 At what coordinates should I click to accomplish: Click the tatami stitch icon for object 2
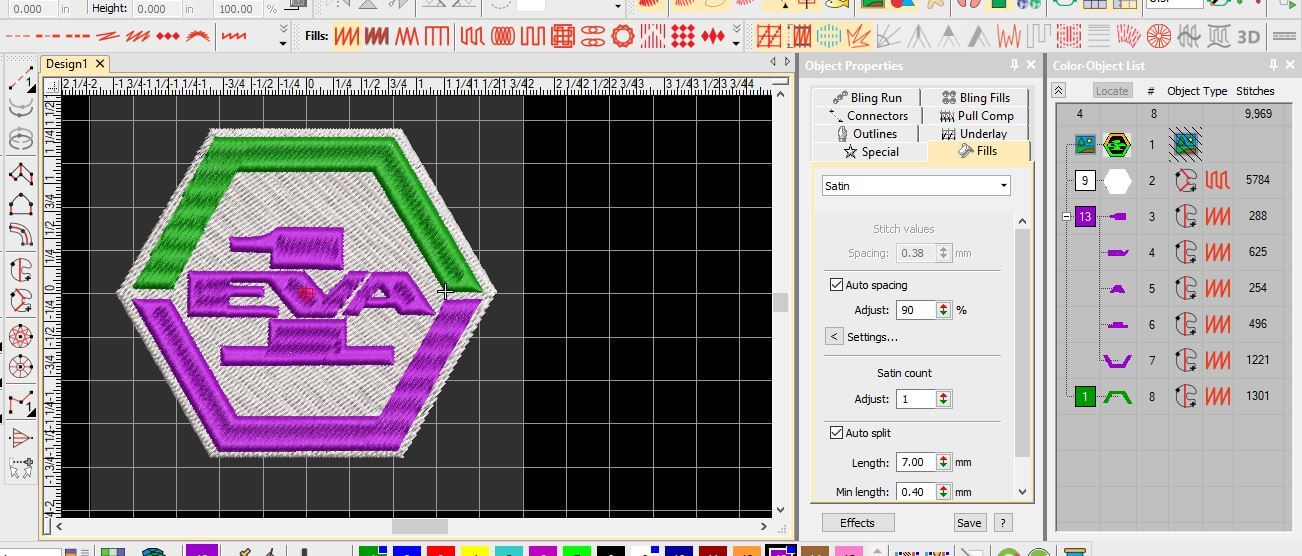1217,181
